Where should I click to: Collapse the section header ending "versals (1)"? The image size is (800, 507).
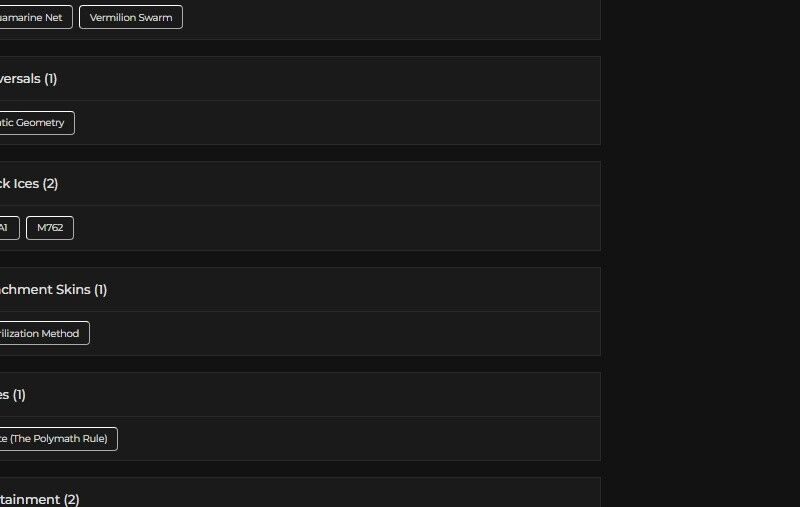click(30, 79)
